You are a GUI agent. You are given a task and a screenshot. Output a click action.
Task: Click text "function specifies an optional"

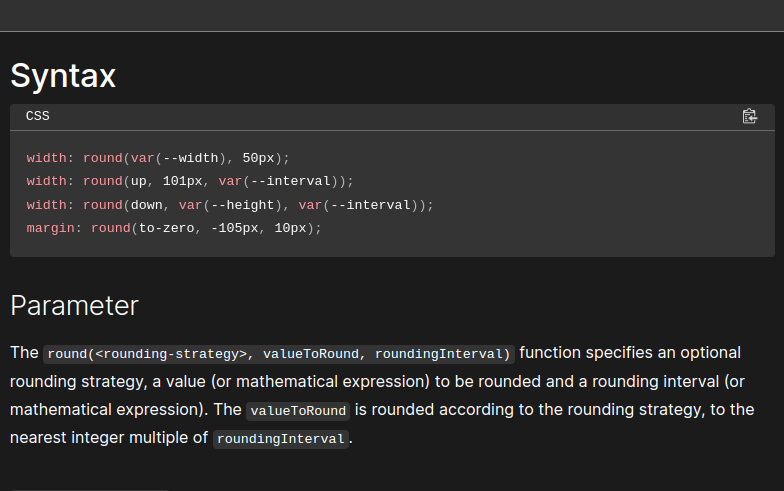point(630,353)
